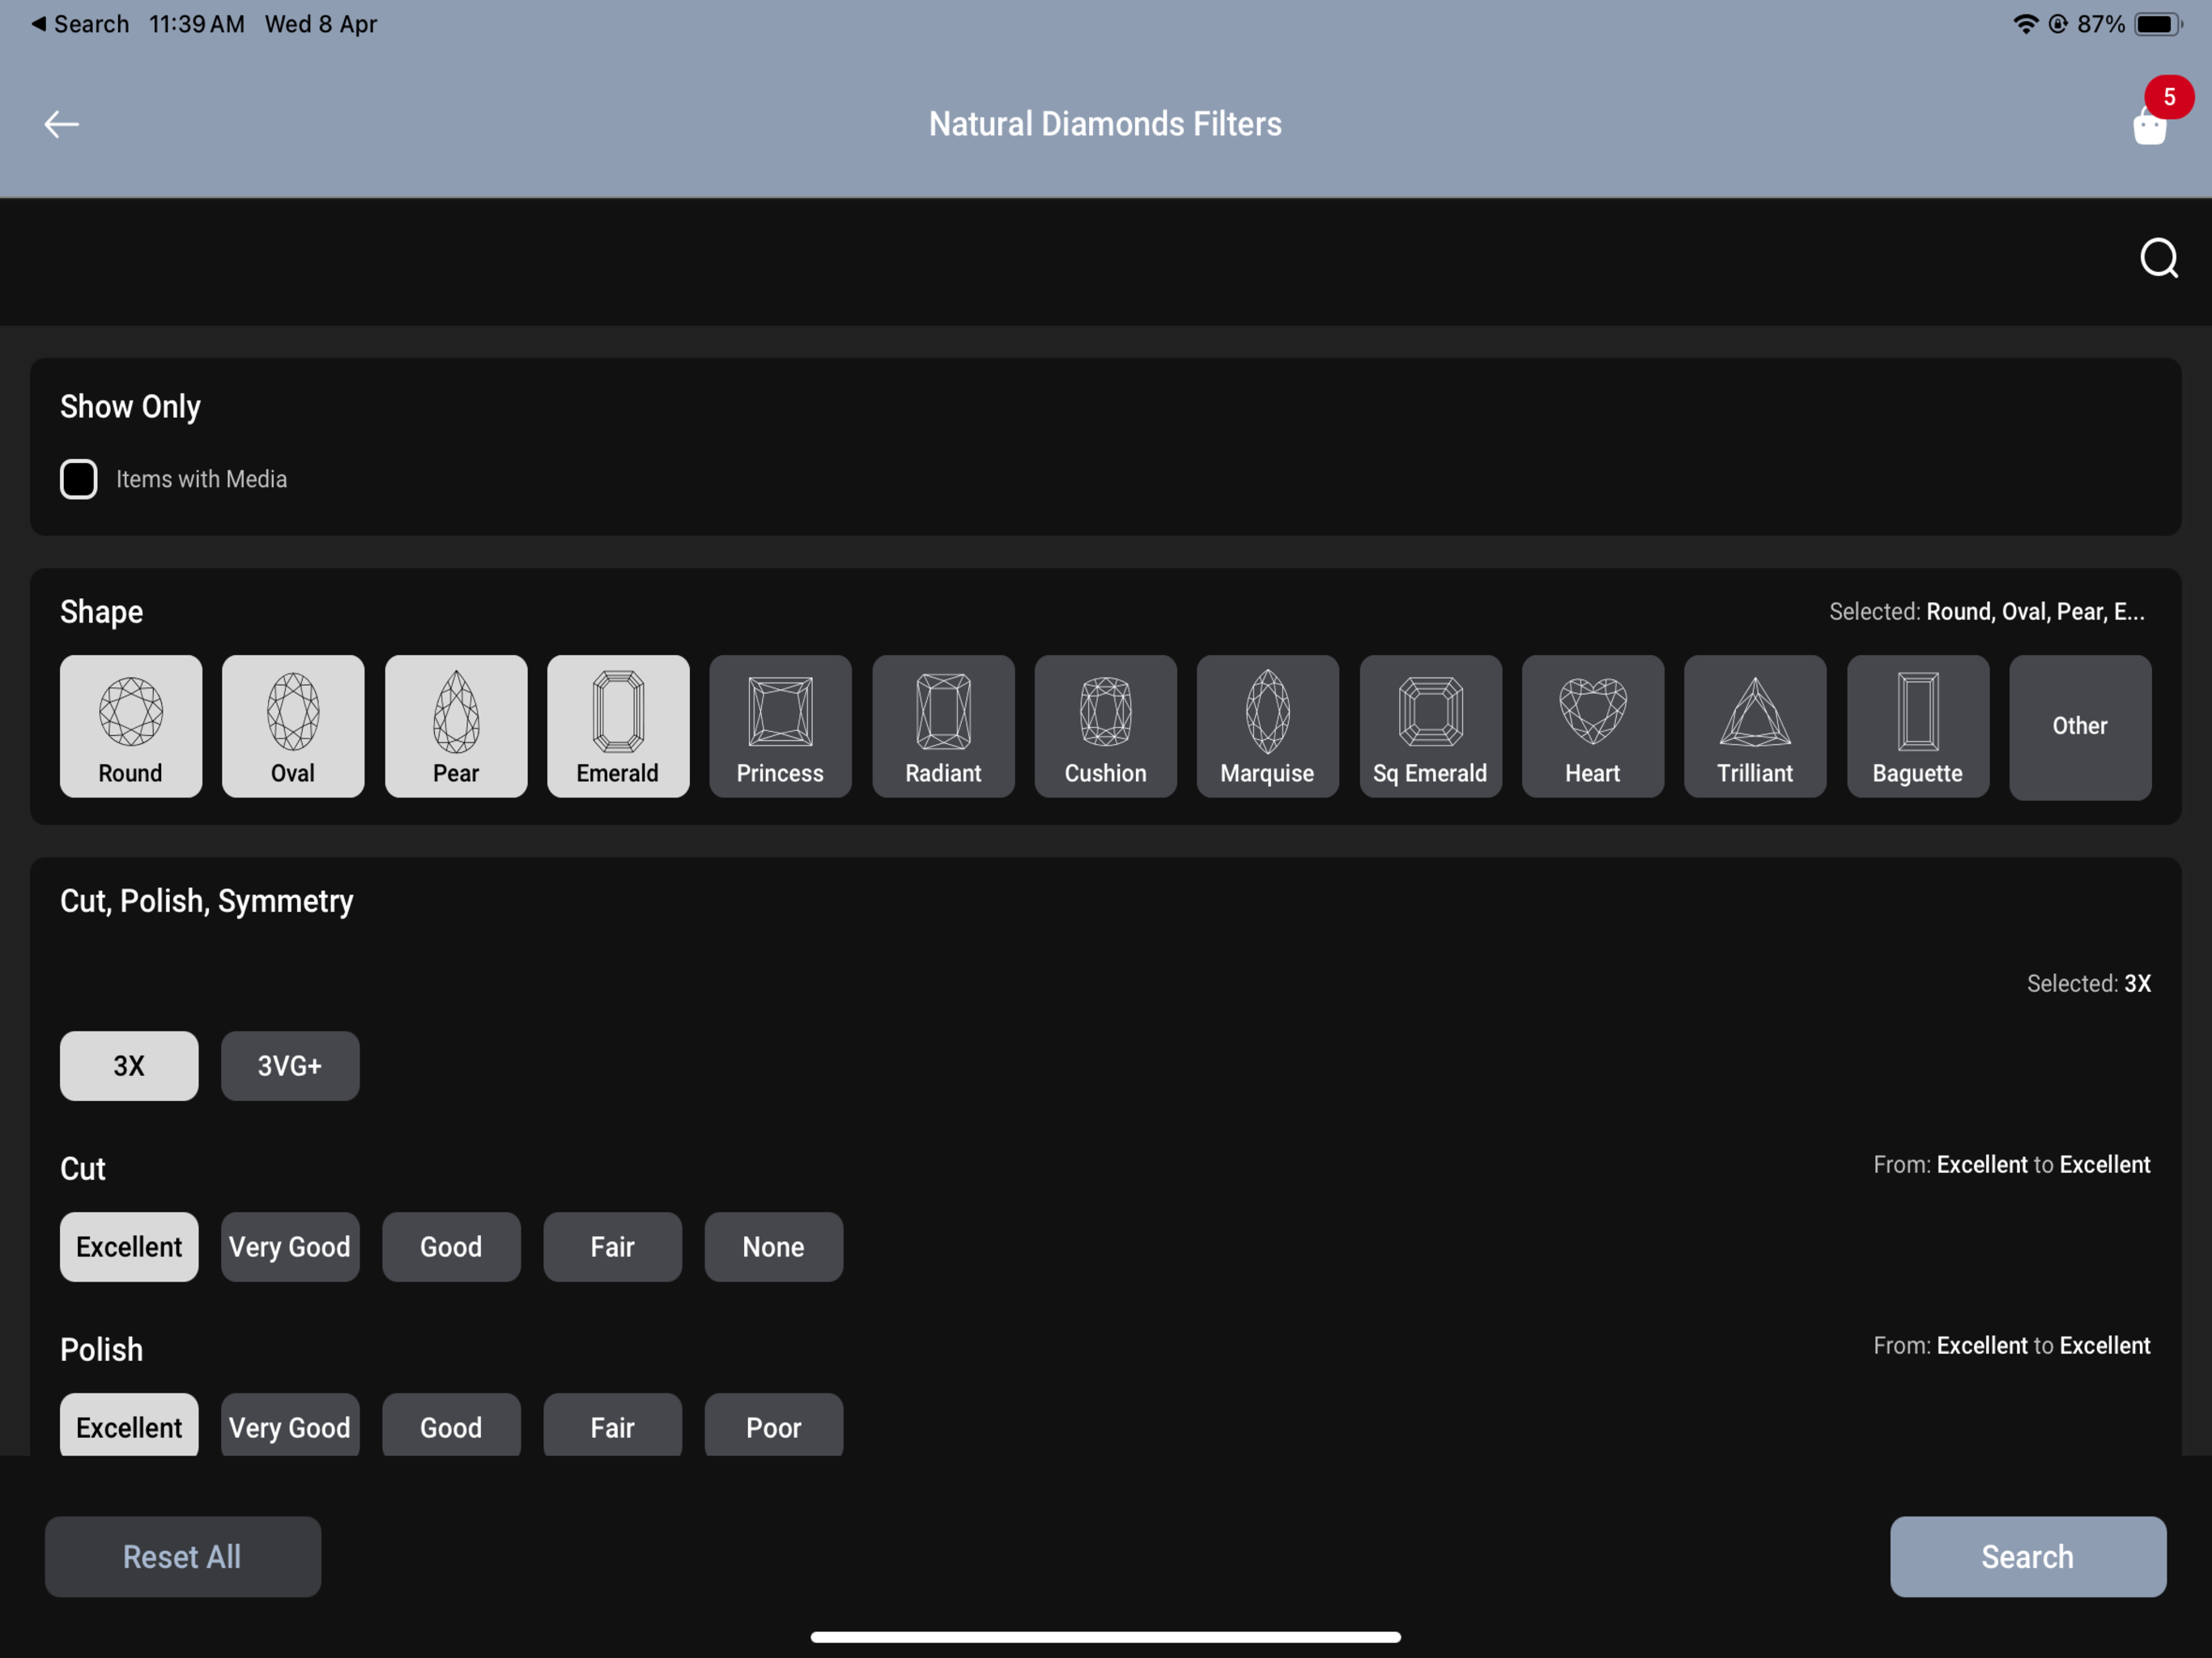Click the Search button at bottom

[x=2028, y=1557]
